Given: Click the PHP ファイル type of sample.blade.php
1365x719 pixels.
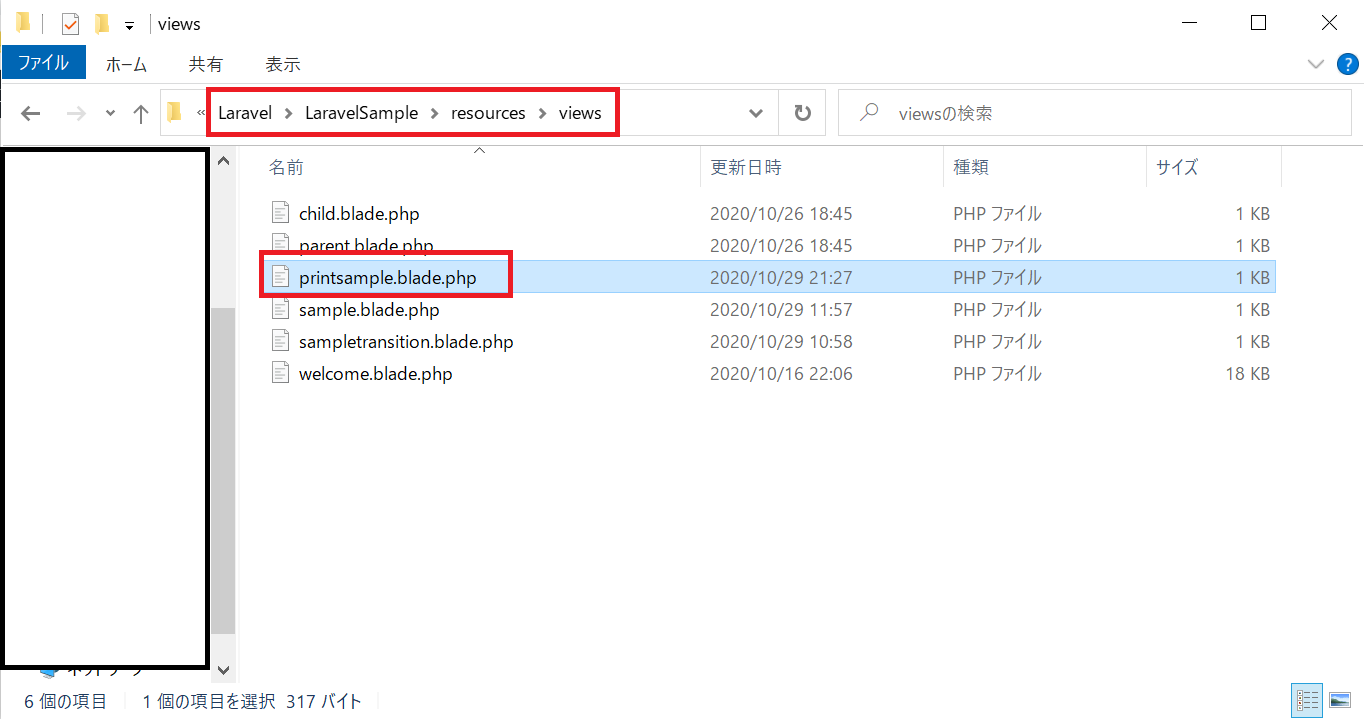Looking at the screenshot, I should point(997,309).
